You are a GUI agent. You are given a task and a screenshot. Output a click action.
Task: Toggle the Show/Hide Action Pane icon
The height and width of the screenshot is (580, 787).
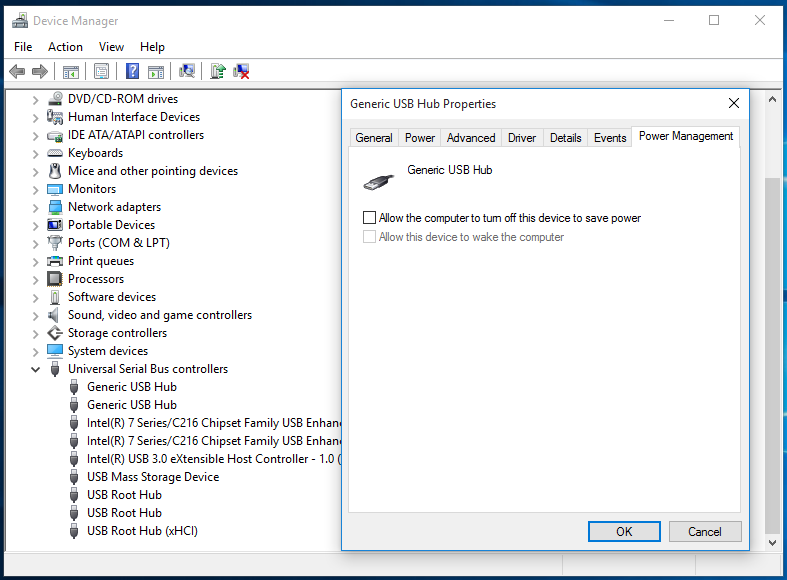156,72
